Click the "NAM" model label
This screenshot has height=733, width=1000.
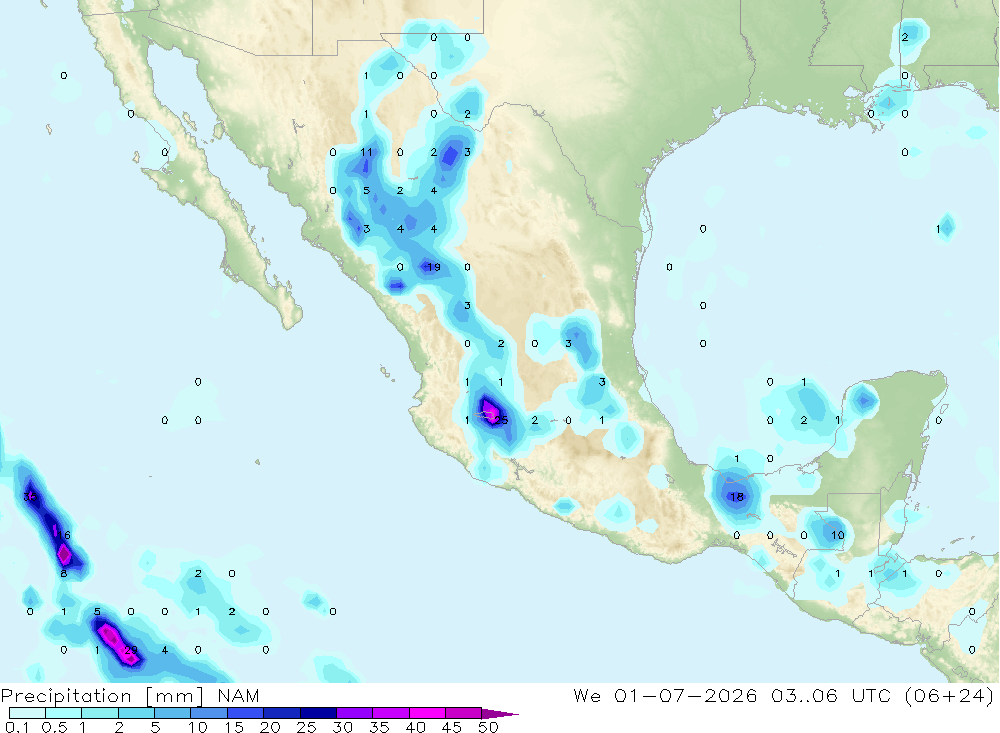(x=239, y=696)
